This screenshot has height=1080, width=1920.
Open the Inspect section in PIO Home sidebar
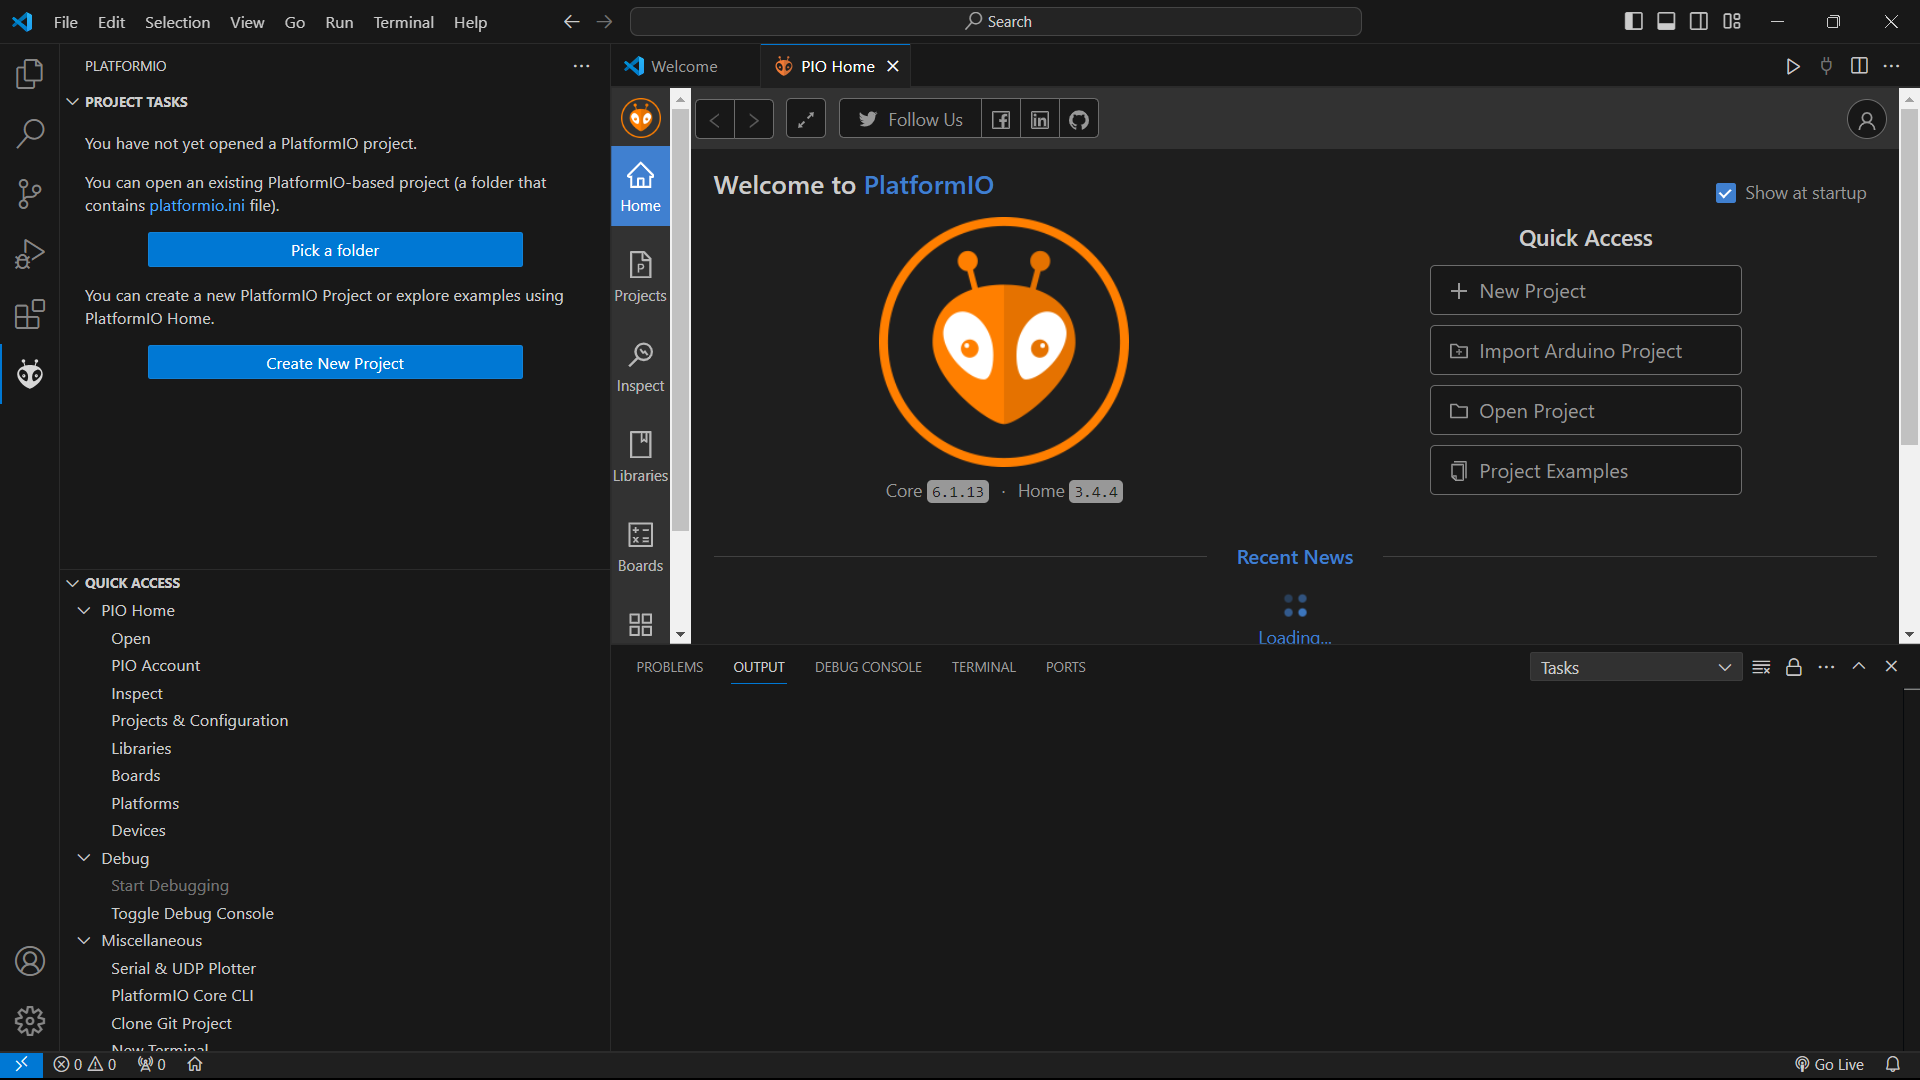[640, 367]
